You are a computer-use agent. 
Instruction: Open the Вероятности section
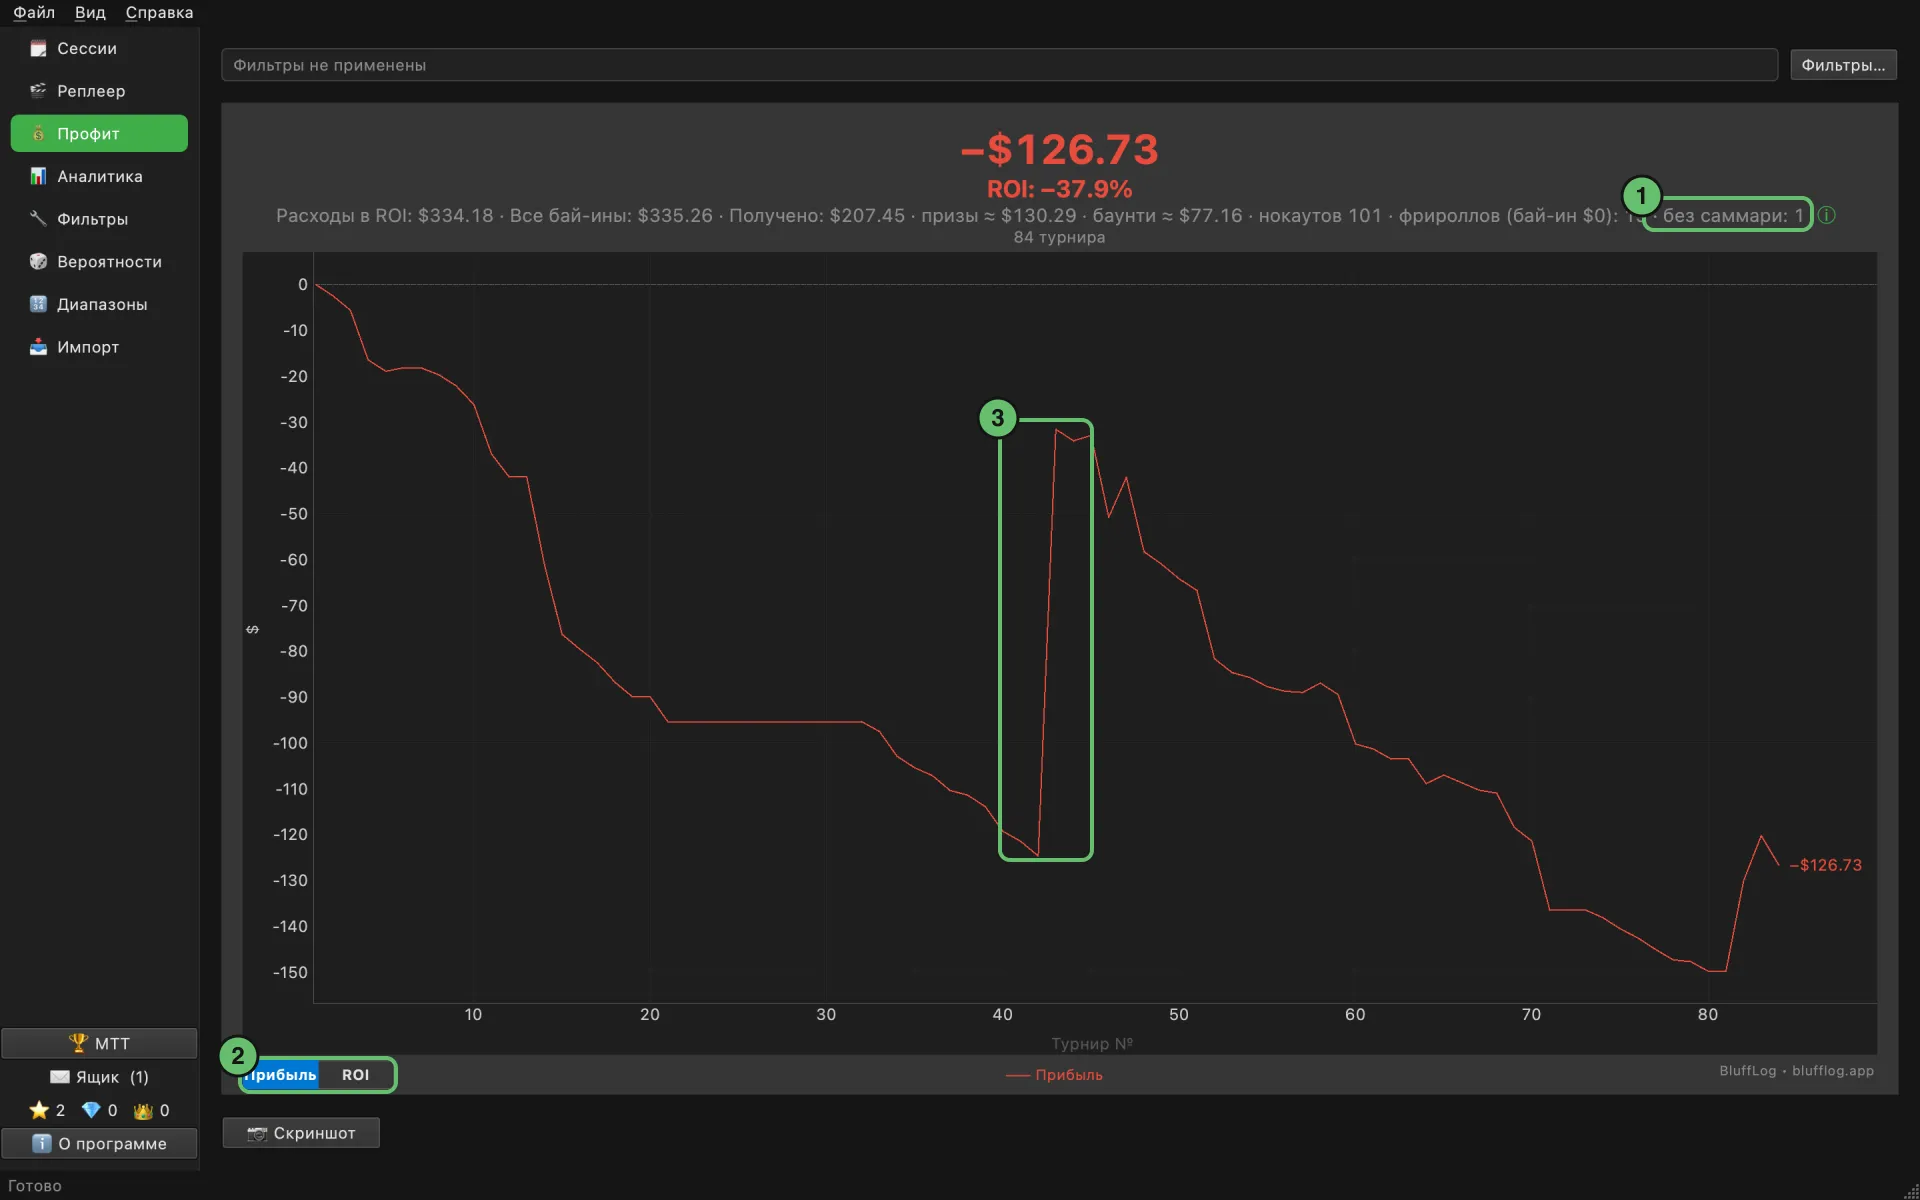pyautogui.click(x=99, y=261)
